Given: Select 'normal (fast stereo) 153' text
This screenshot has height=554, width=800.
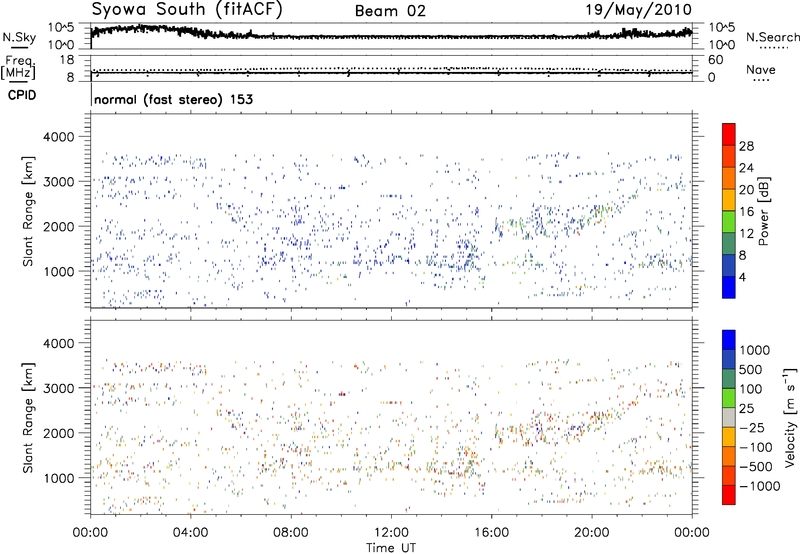Looking at the screenshot, I should click(x=173, y=99).
